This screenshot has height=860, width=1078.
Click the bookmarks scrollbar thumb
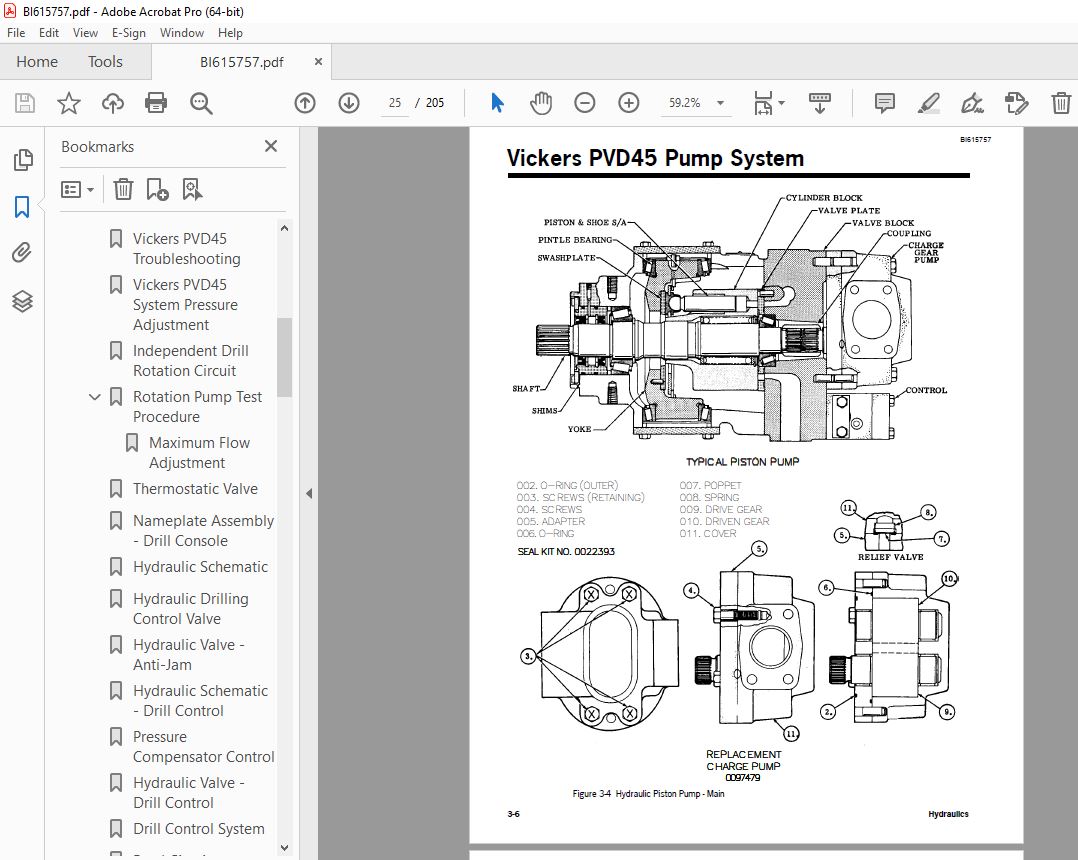(x=285, y=357)
